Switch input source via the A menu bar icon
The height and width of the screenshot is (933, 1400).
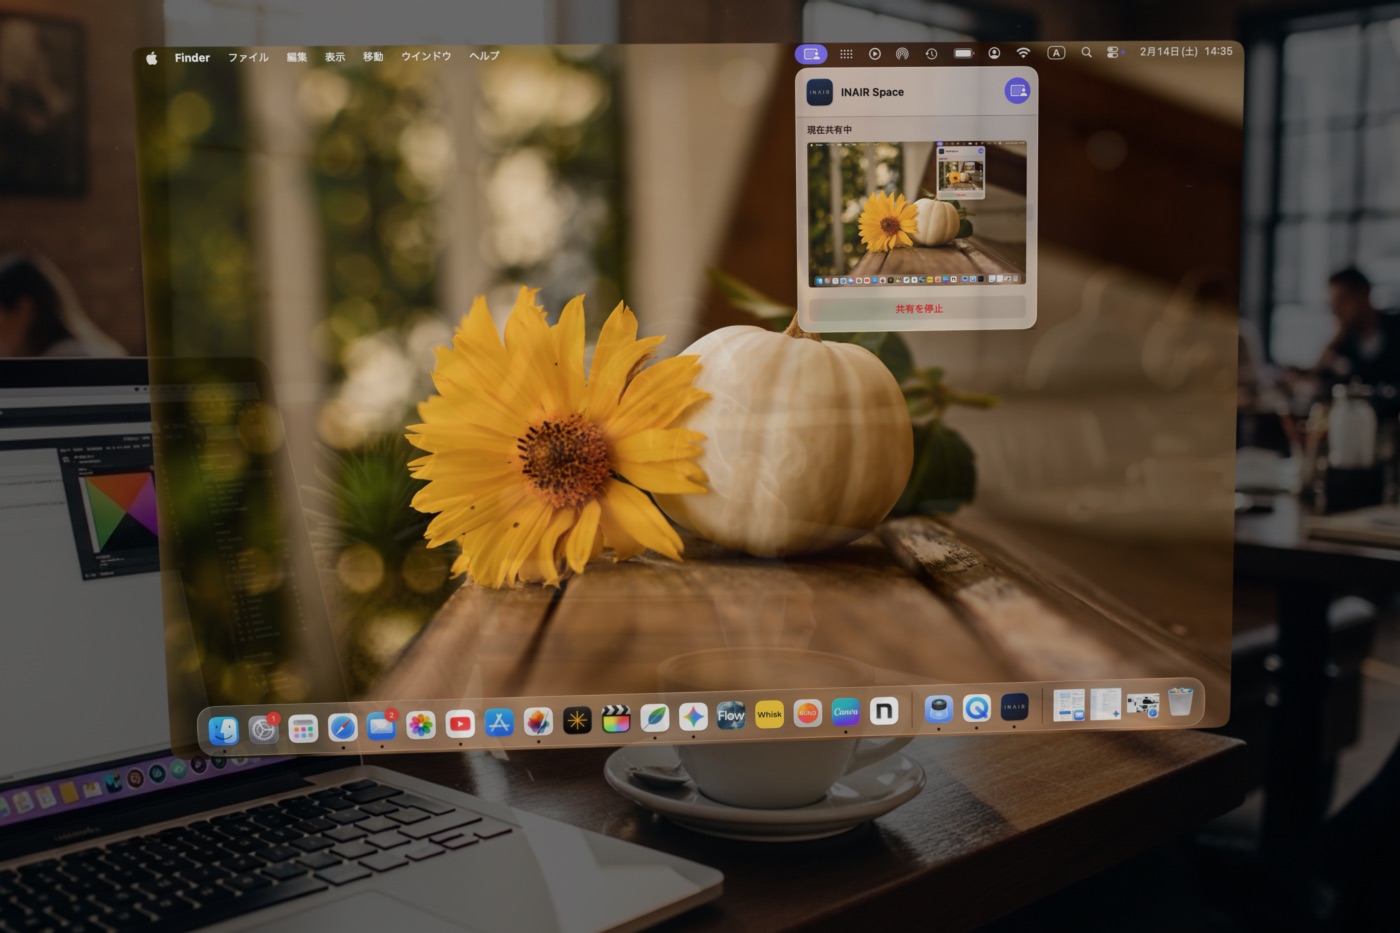click(1054, 53)
